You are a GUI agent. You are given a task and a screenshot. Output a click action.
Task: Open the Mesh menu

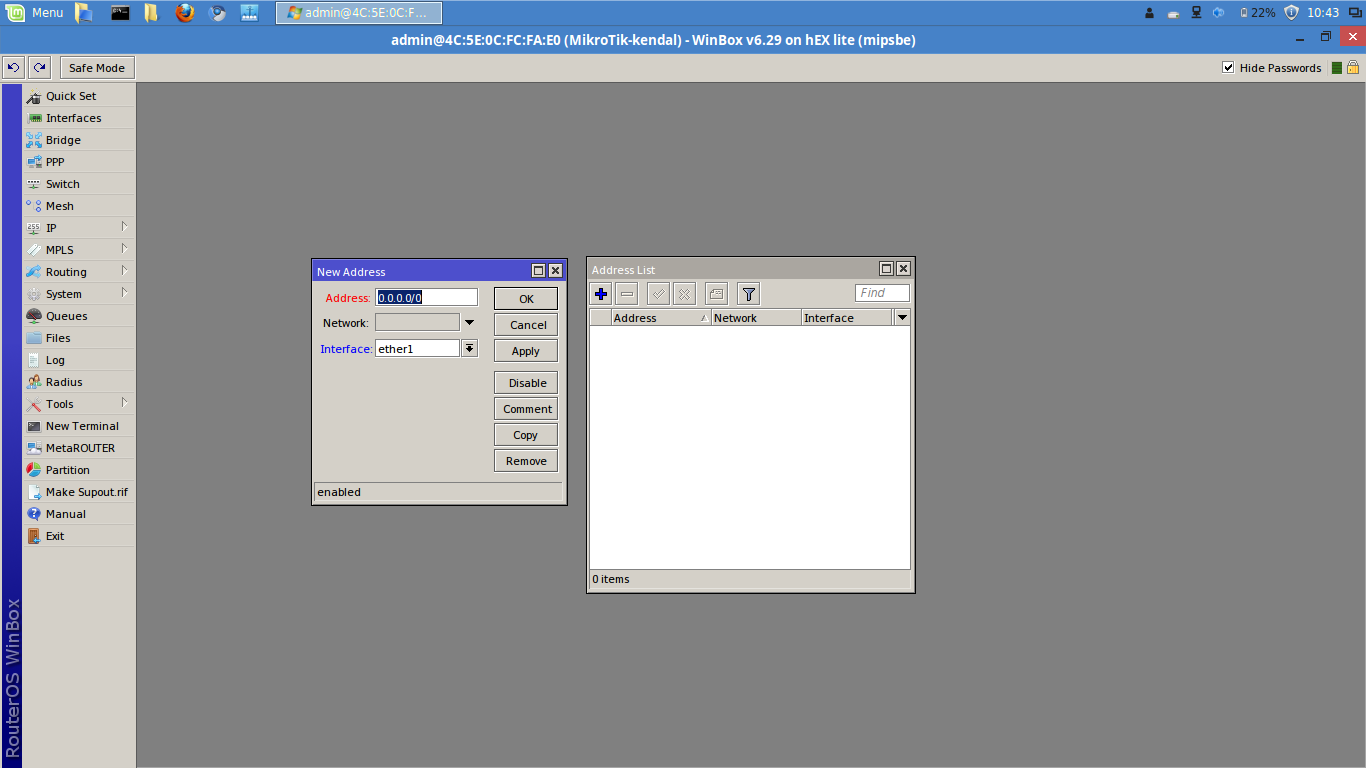79,206
